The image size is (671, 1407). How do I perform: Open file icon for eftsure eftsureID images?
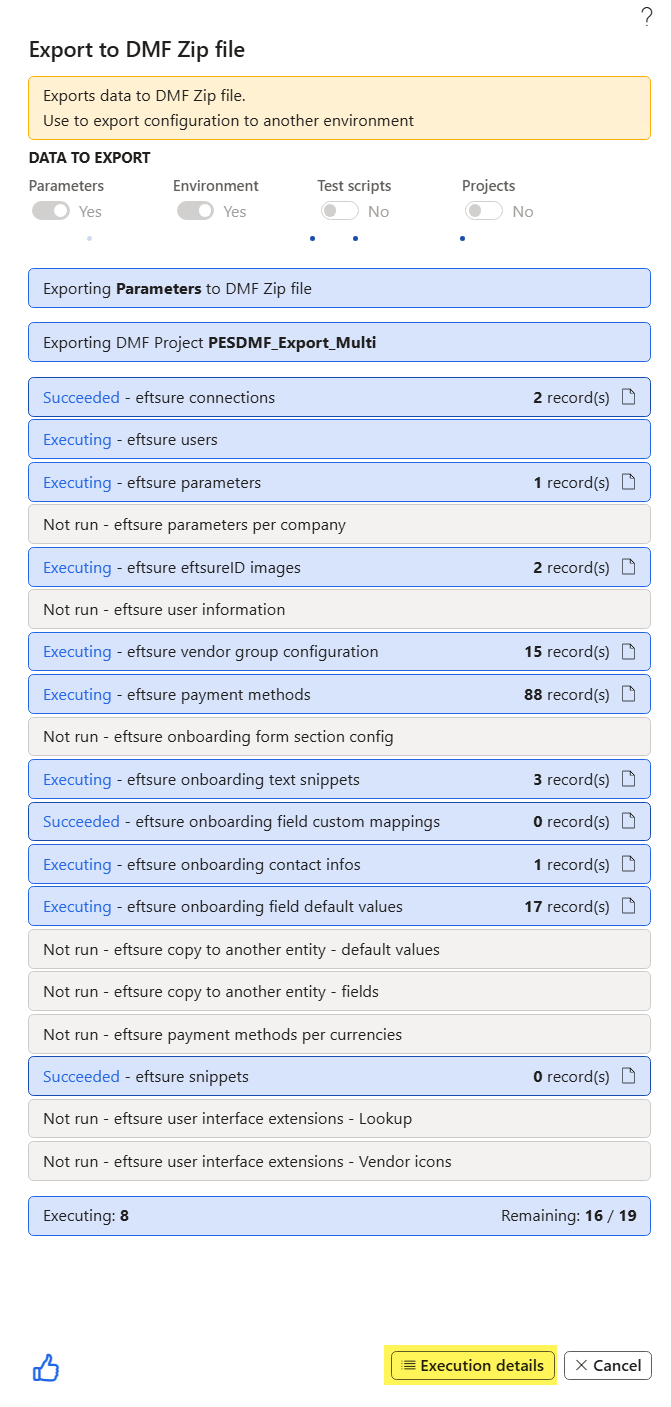pyautogui.click(x=629, y=567)
